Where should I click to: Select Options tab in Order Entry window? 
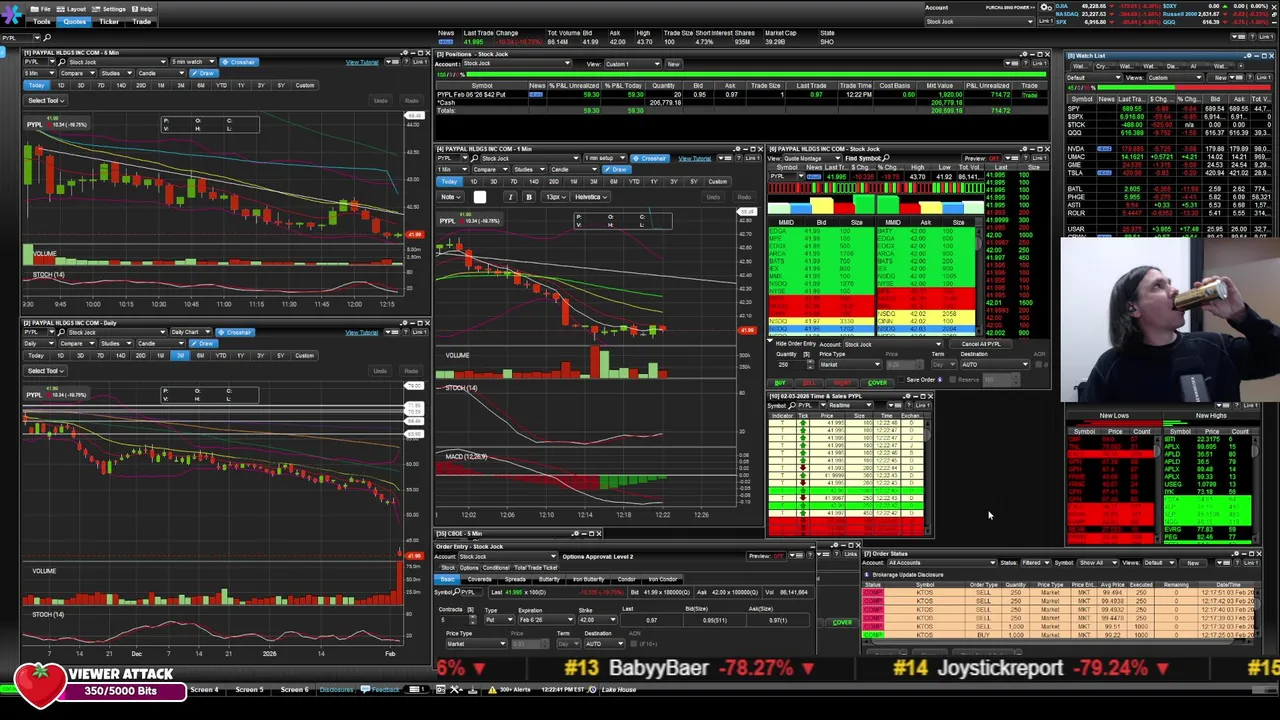click(469, 567)
